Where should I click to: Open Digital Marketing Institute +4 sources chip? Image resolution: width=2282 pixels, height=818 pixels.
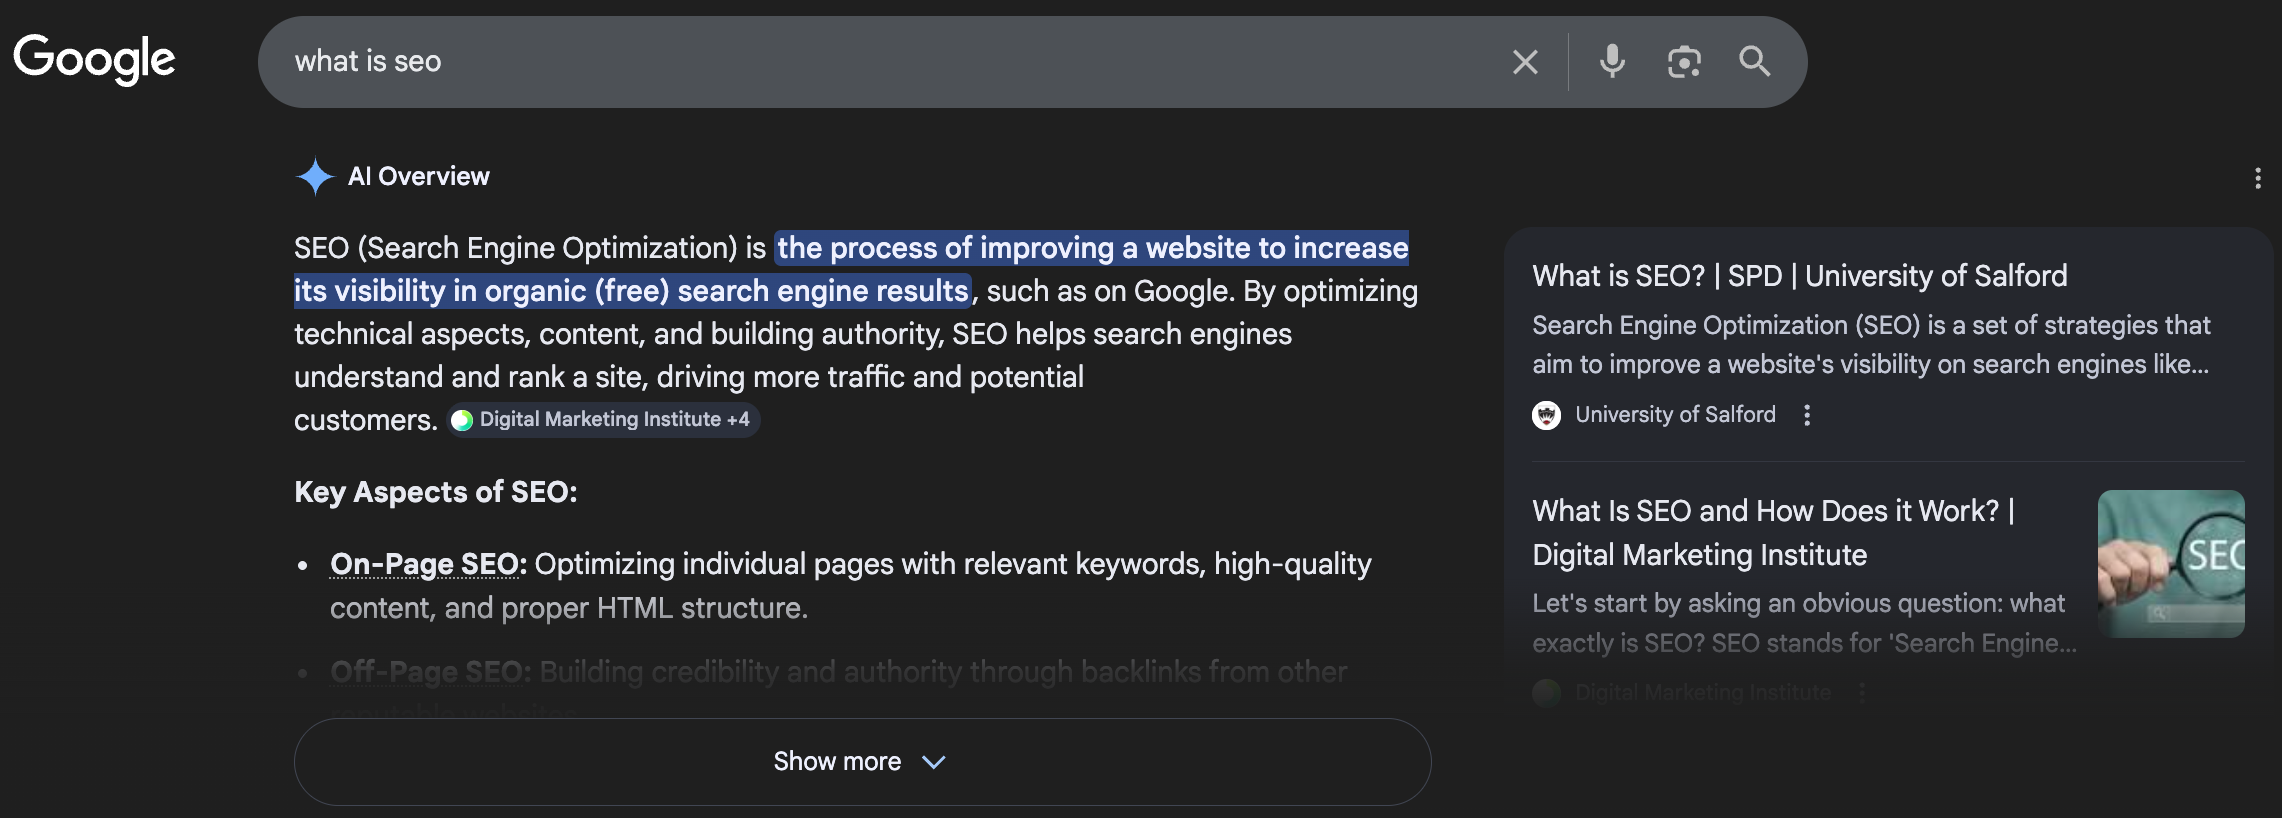[604, 420]
